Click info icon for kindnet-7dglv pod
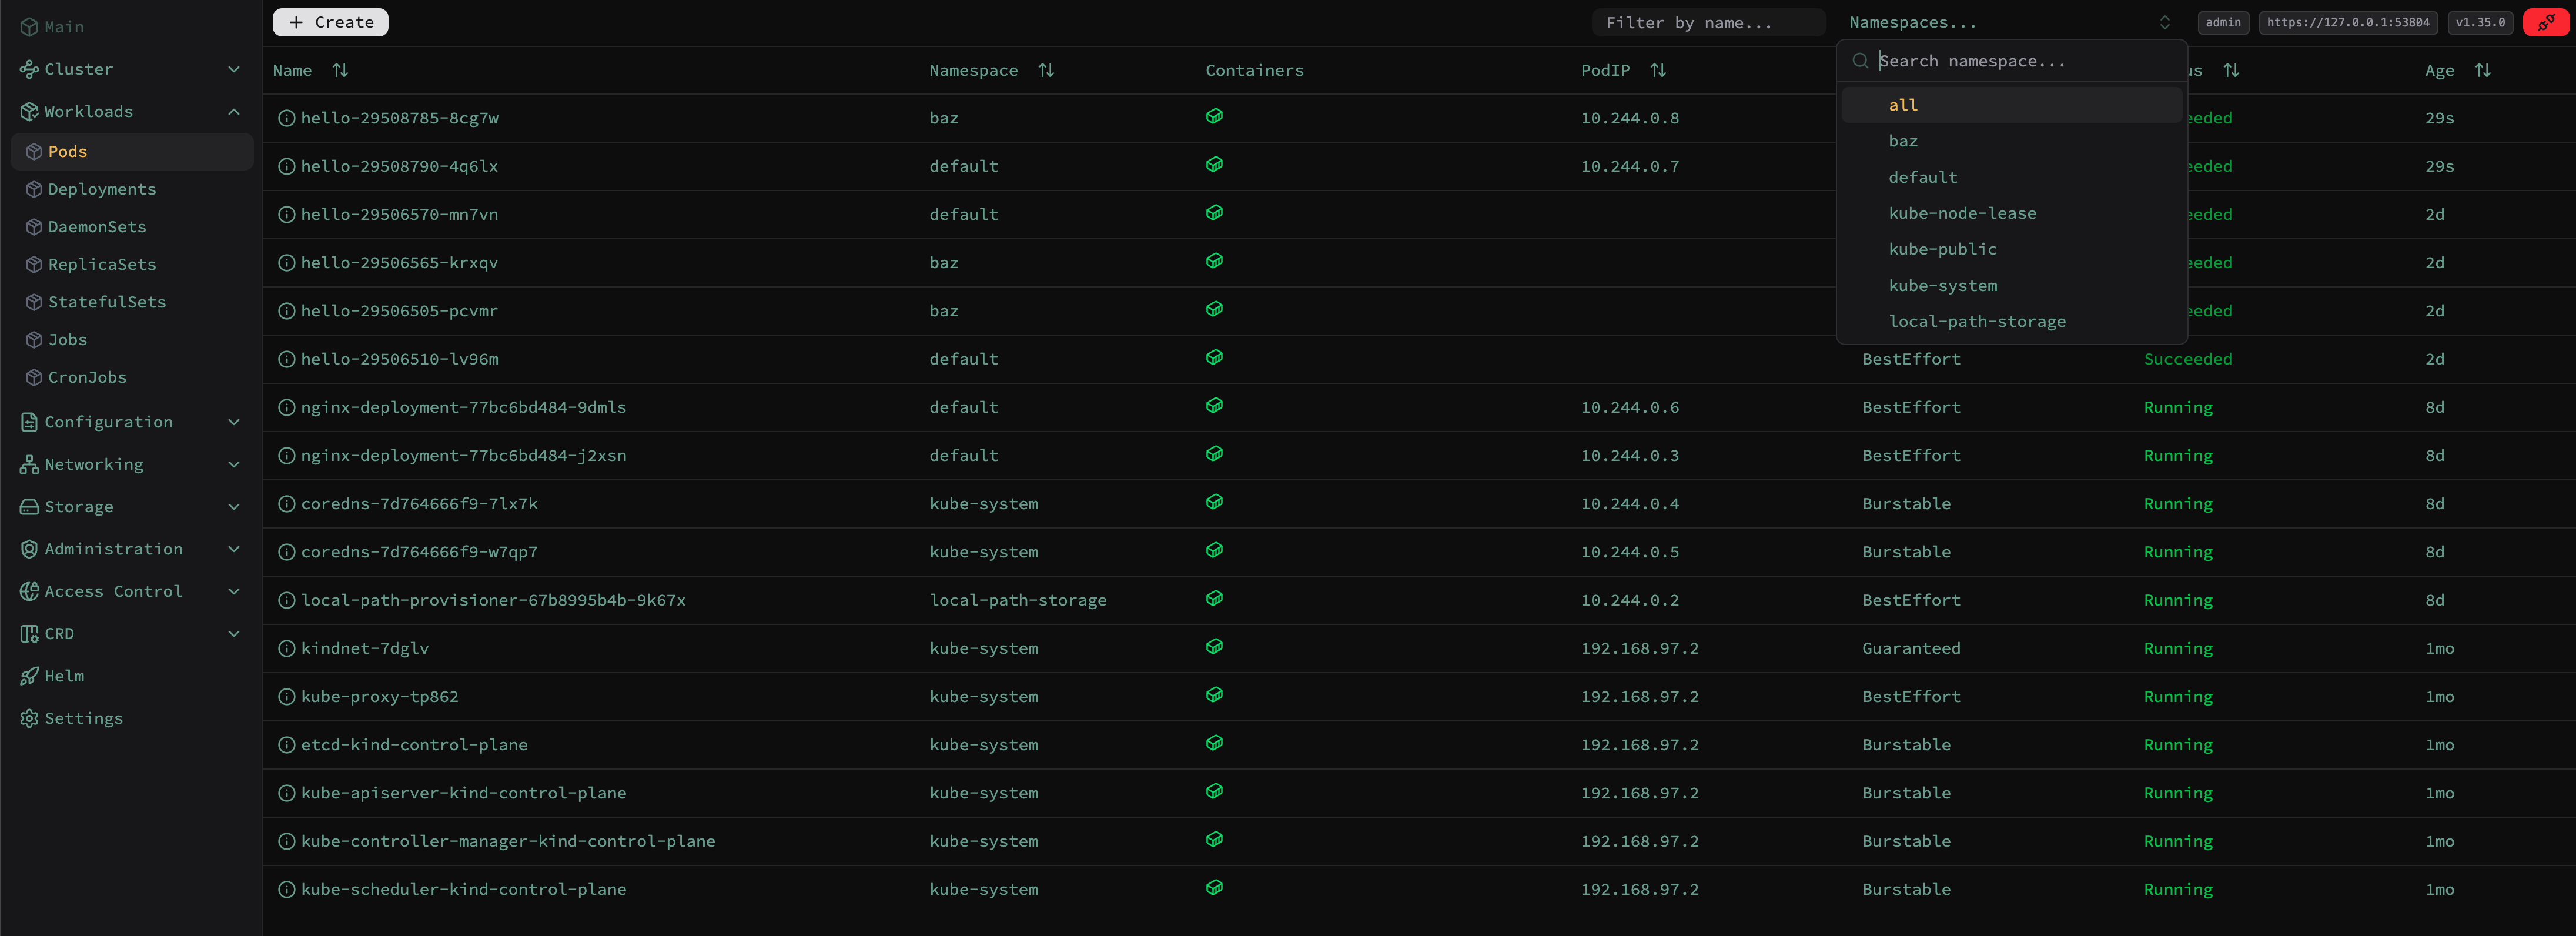The height and width of the screenshot is (936, 2576). (286, 648)
